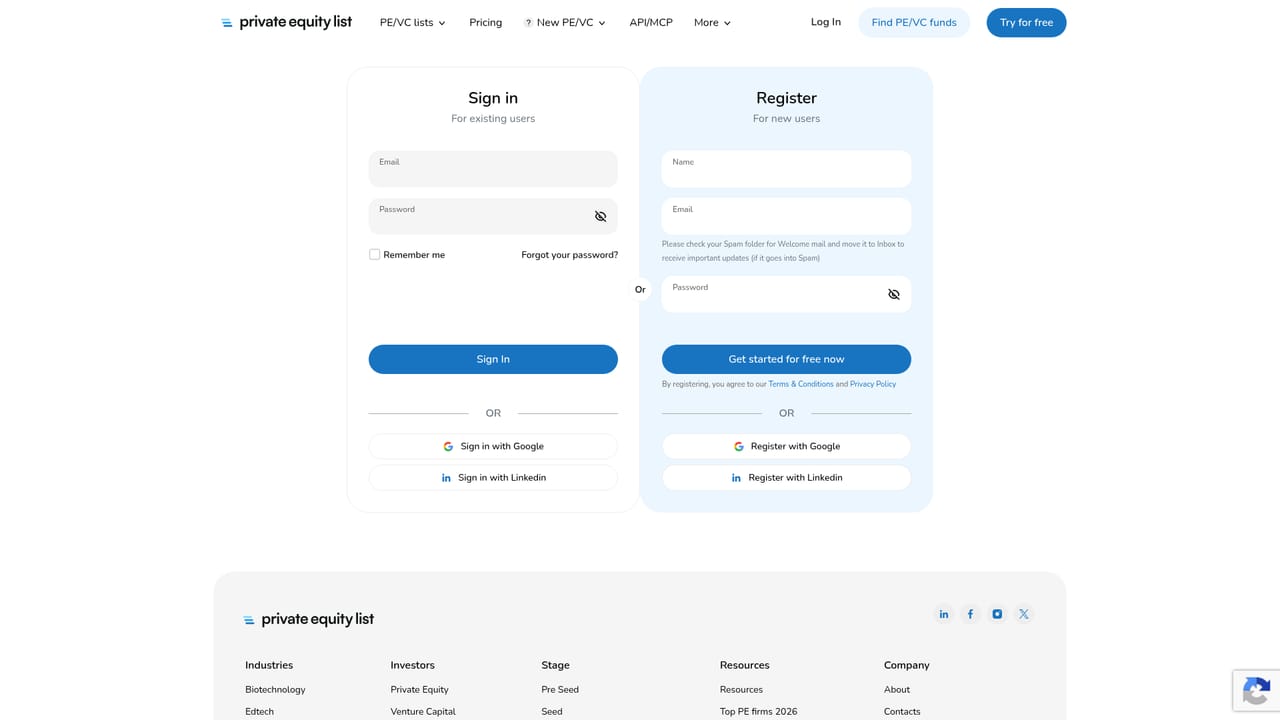Click Log In in the header
This screenshot has width=1280, height=720.
click(826, 22)
